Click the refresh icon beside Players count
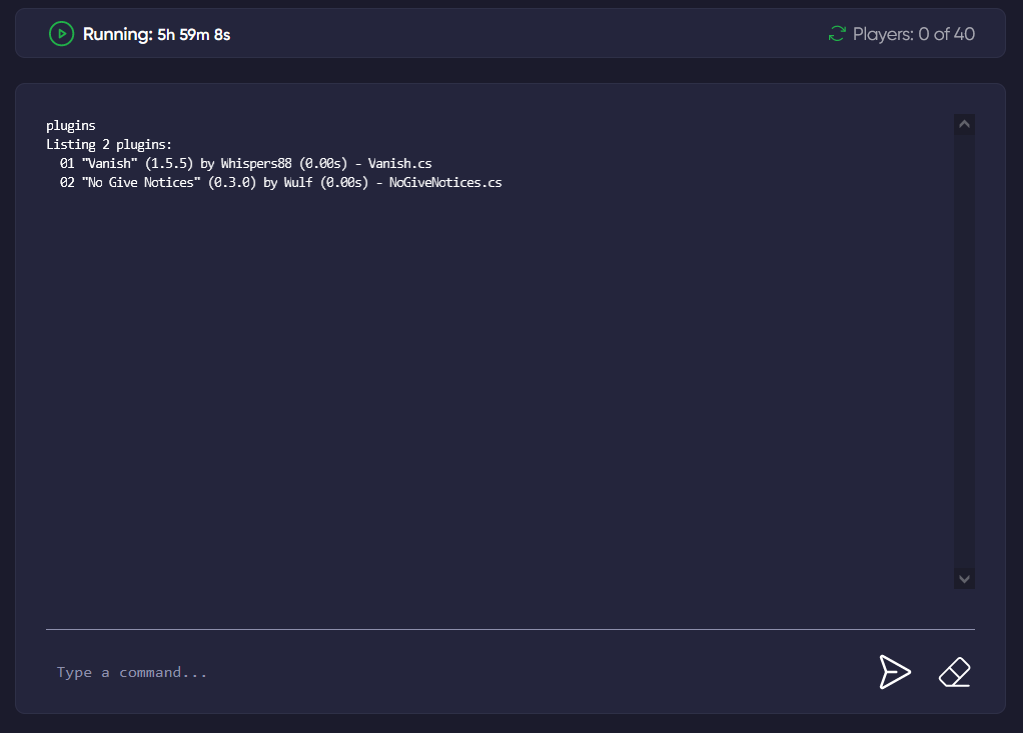1023x733 pixels. pyautogui.click(x=838, y=32)
